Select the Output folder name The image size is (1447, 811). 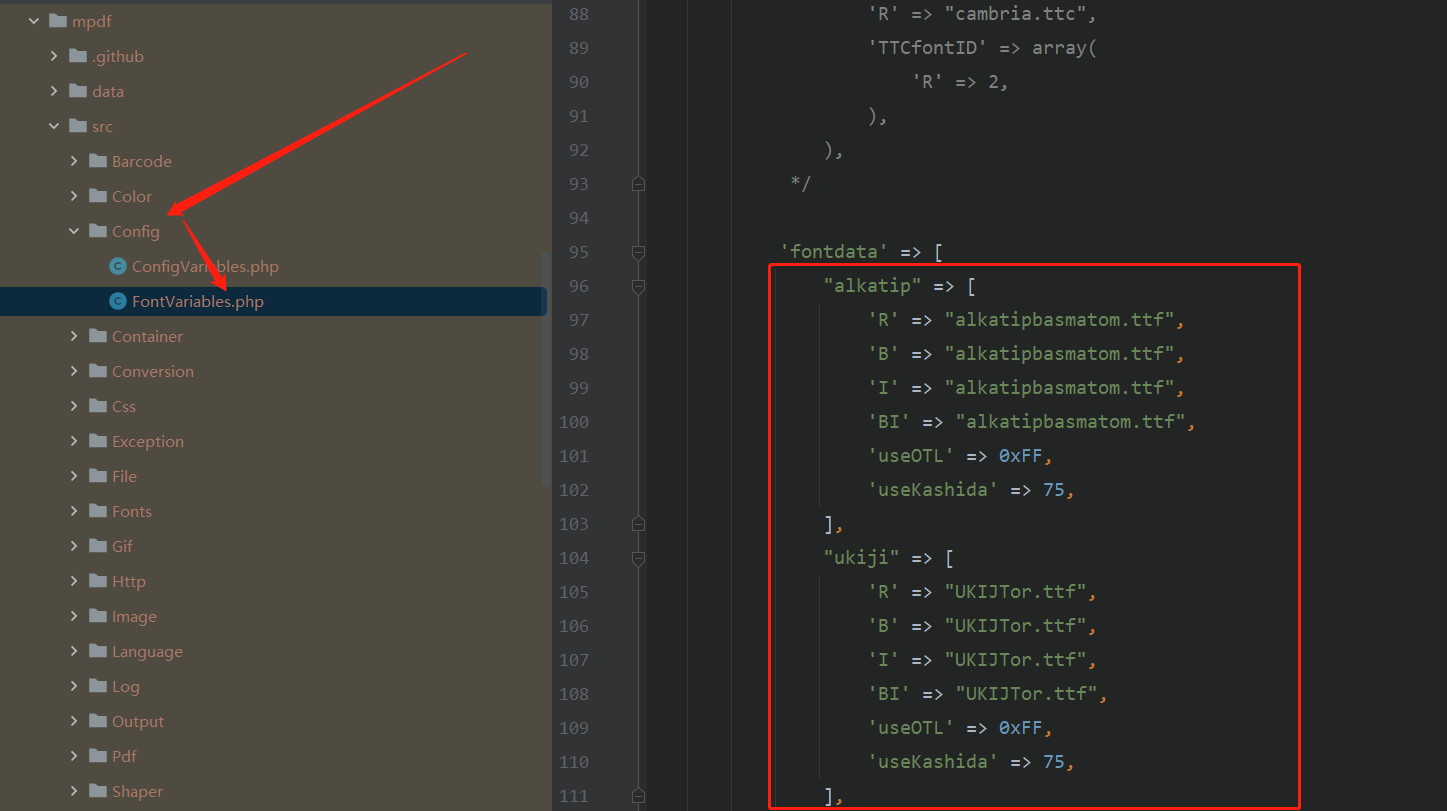[137, 722]
